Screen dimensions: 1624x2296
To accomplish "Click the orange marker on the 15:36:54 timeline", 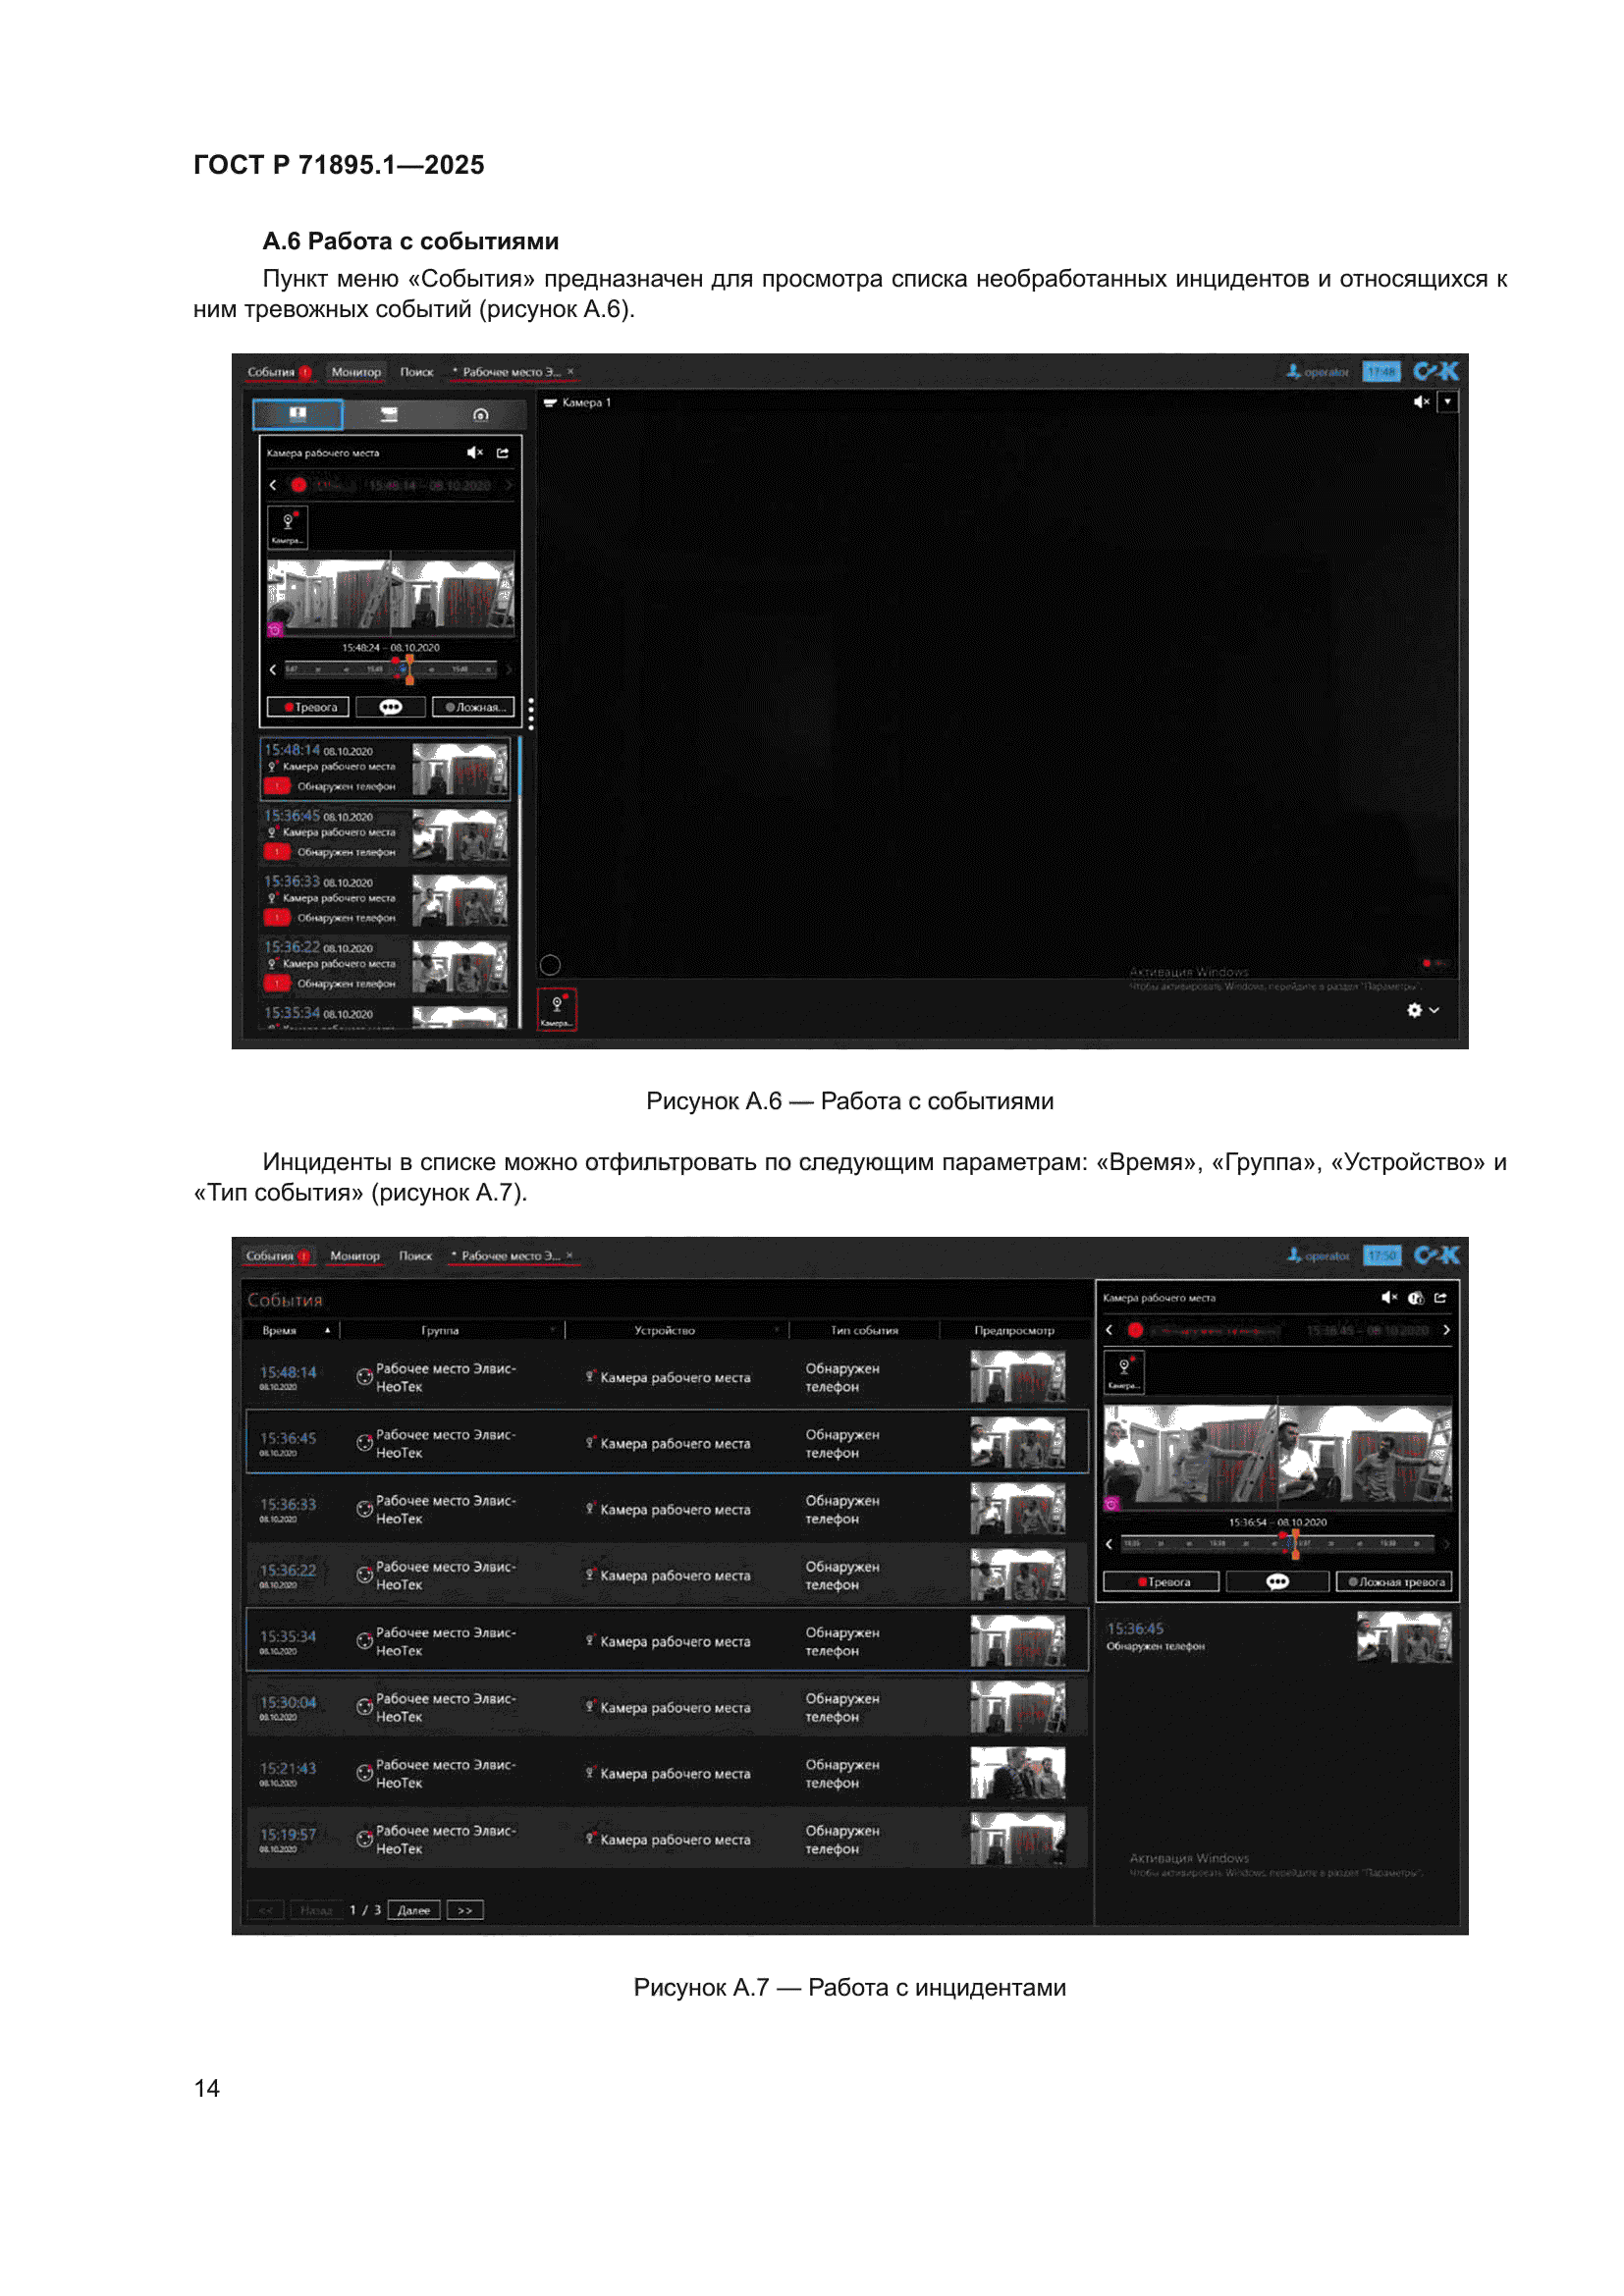I will (x=1294, y=1544).
